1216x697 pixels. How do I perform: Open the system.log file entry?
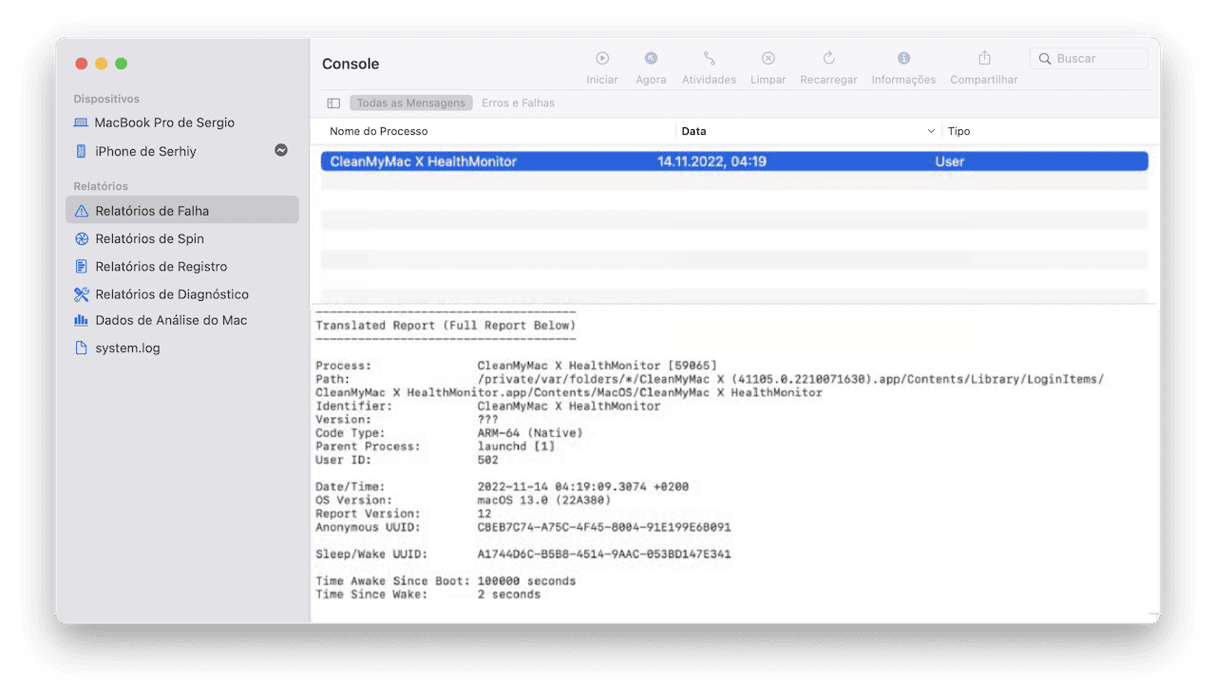click(127, 348)
